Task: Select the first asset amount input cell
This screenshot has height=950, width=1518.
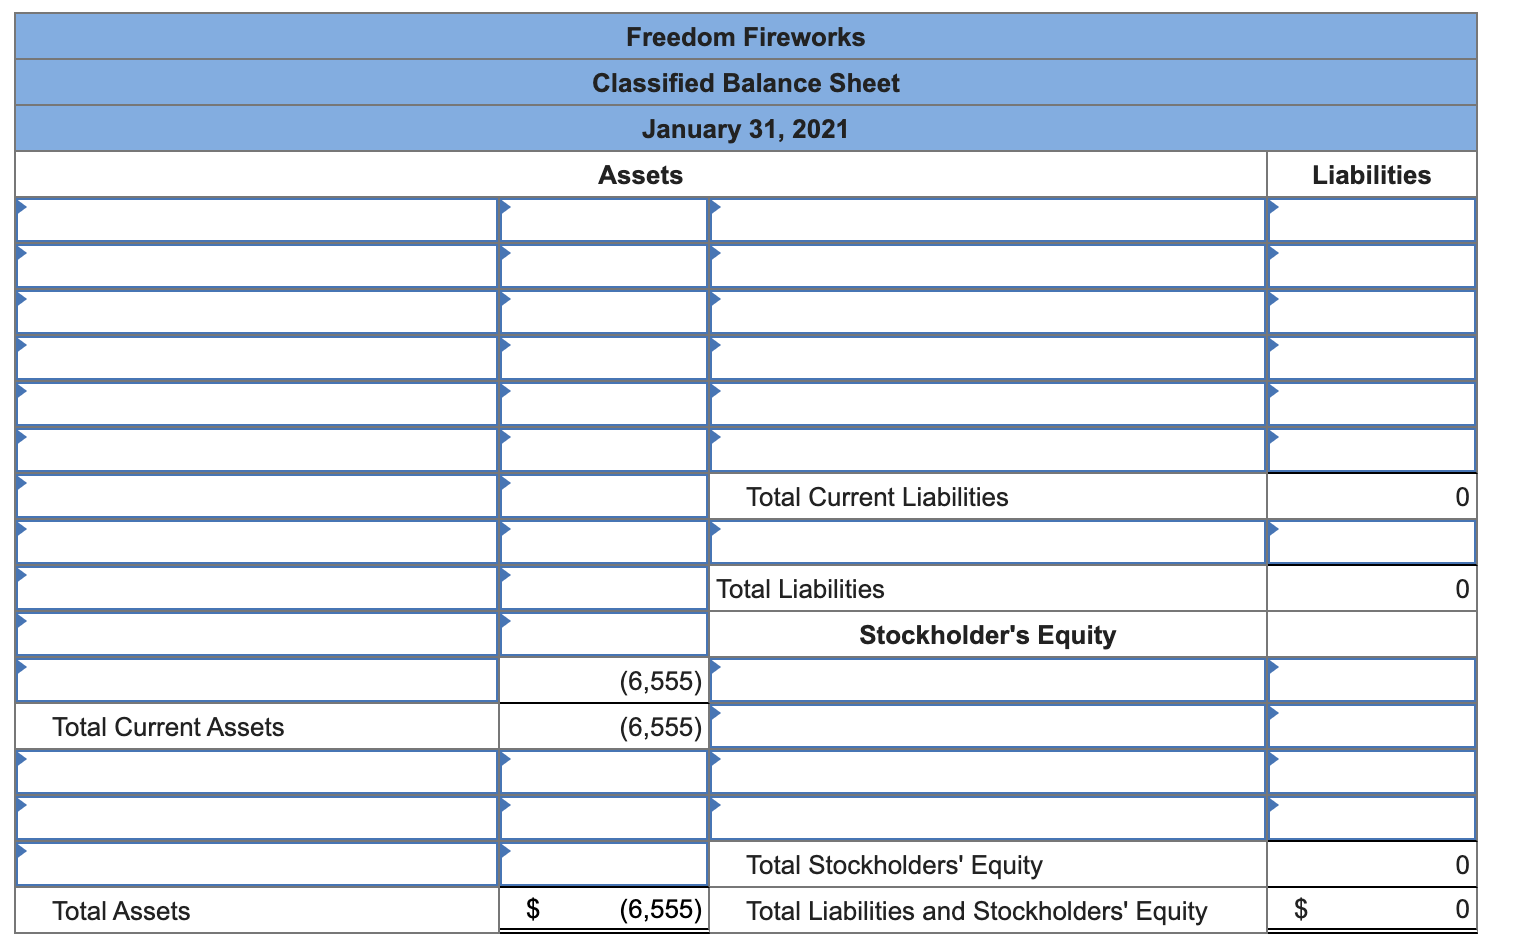Action: [x=604, y=220]
